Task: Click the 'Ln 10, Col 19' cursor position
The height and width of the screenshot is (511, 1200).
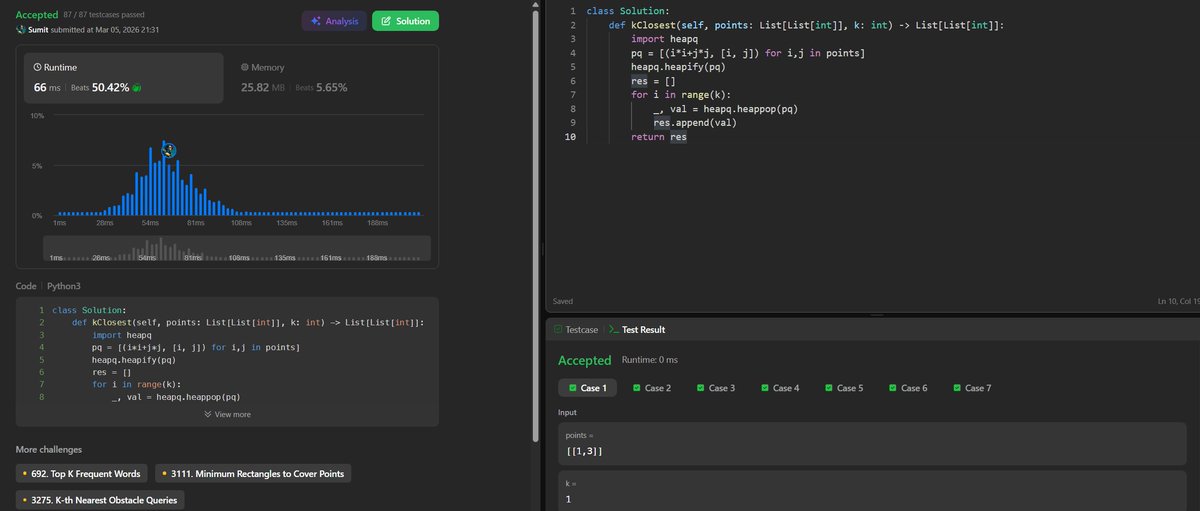Action: point(1177,300)
